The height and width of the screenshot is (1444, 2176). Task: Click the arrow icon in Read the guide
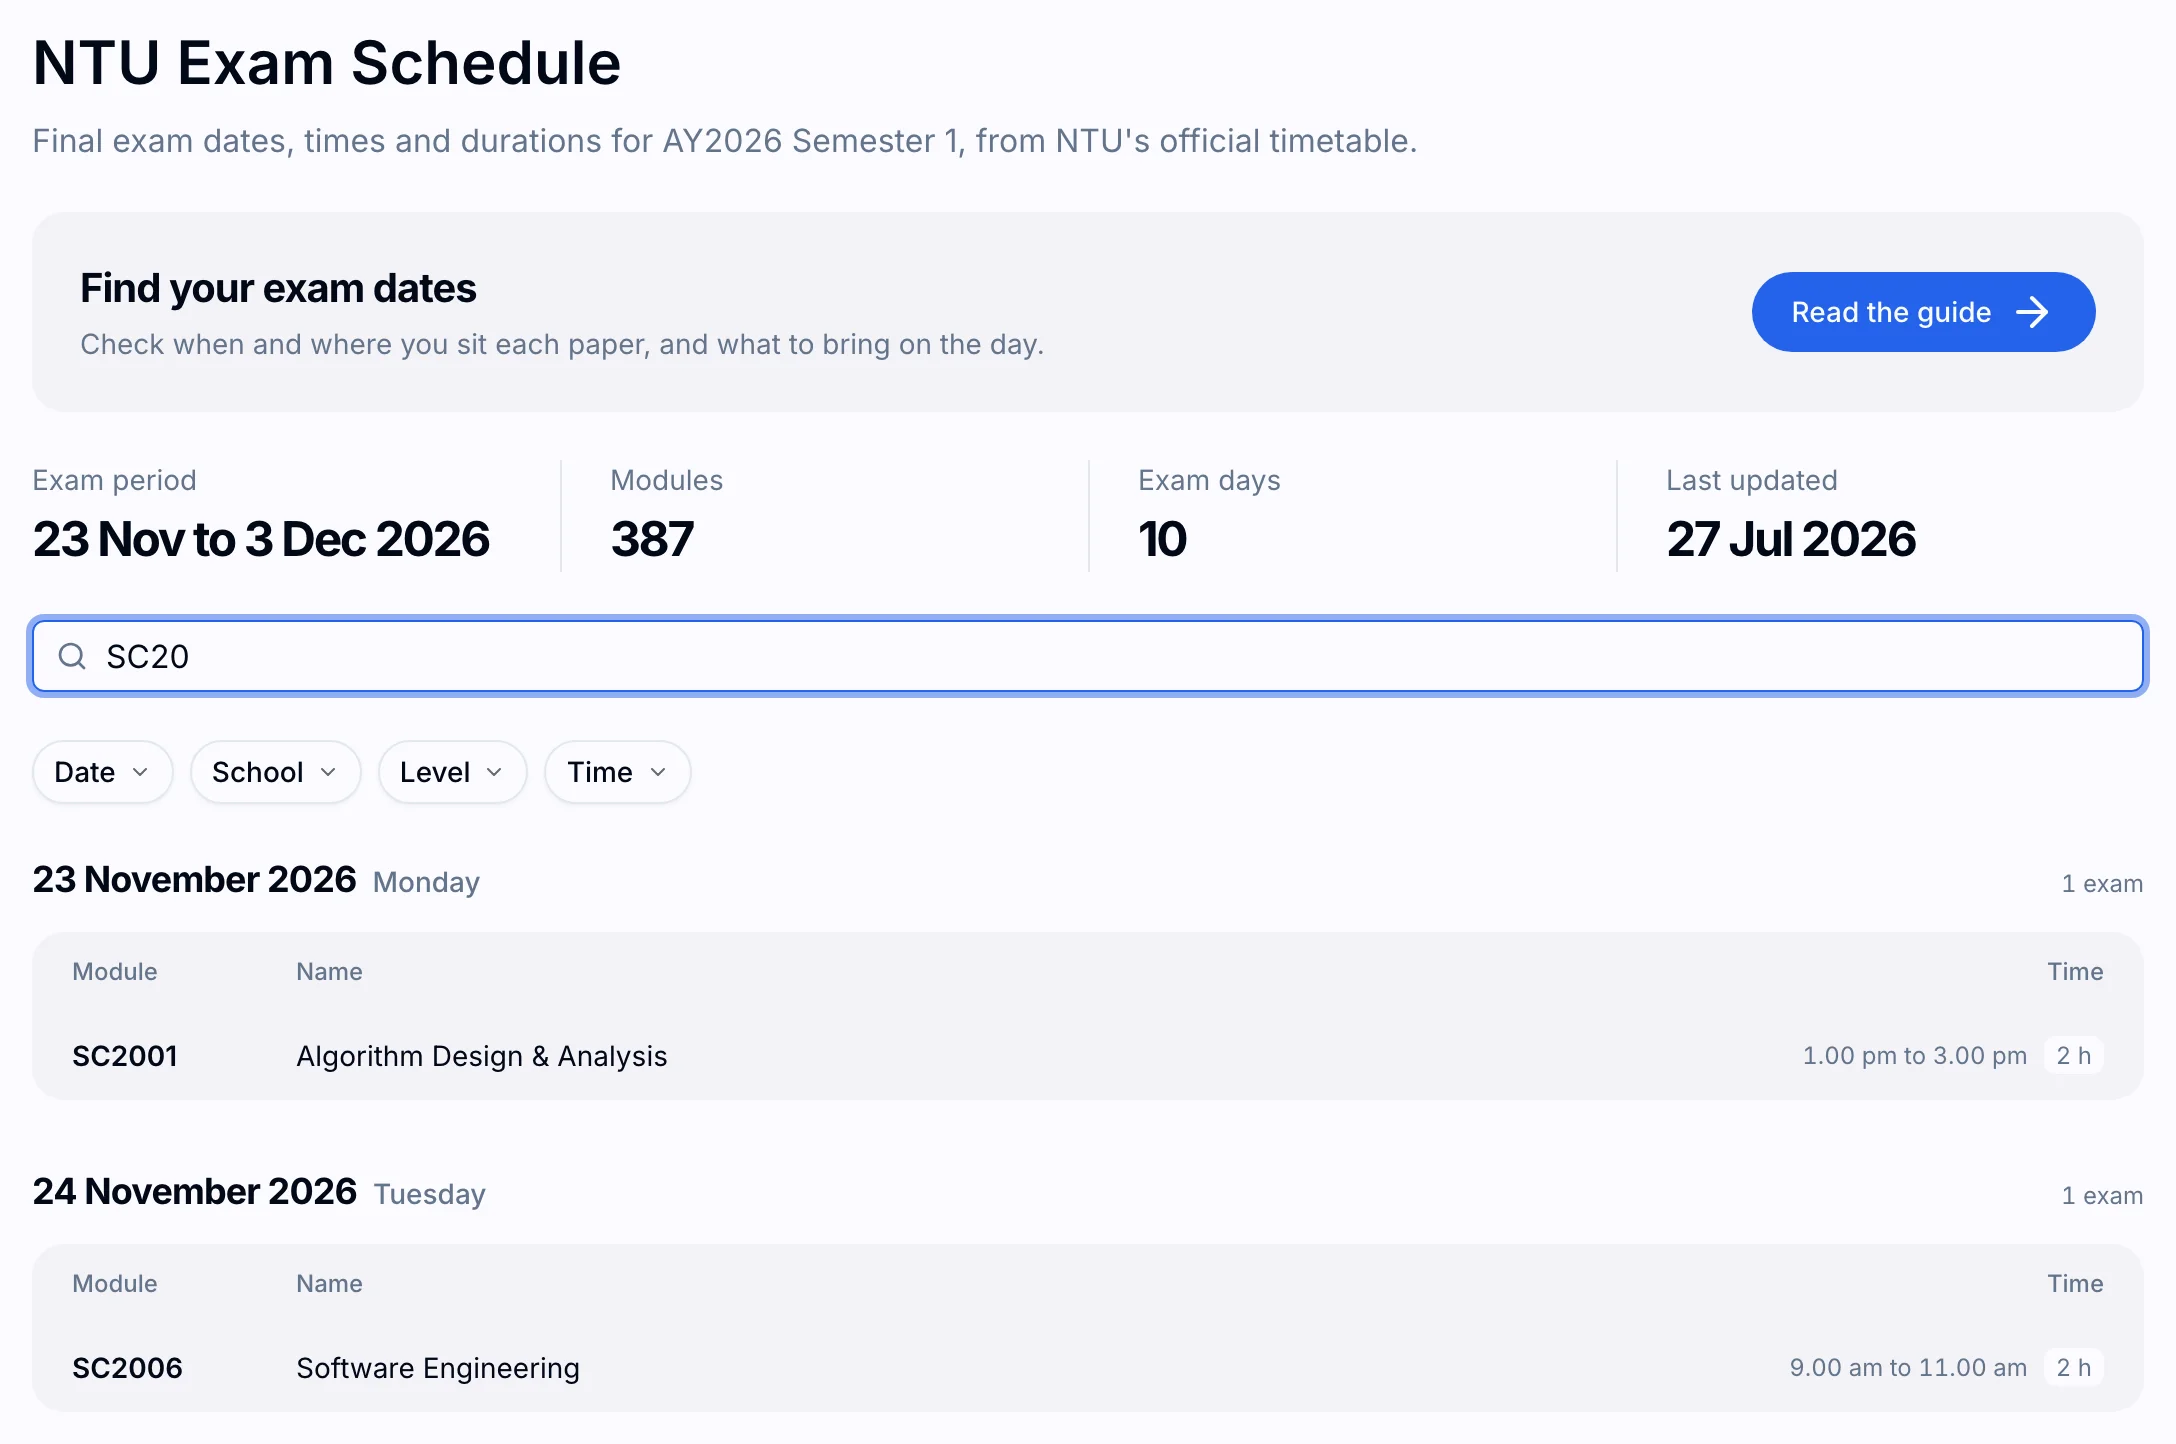2032,312
